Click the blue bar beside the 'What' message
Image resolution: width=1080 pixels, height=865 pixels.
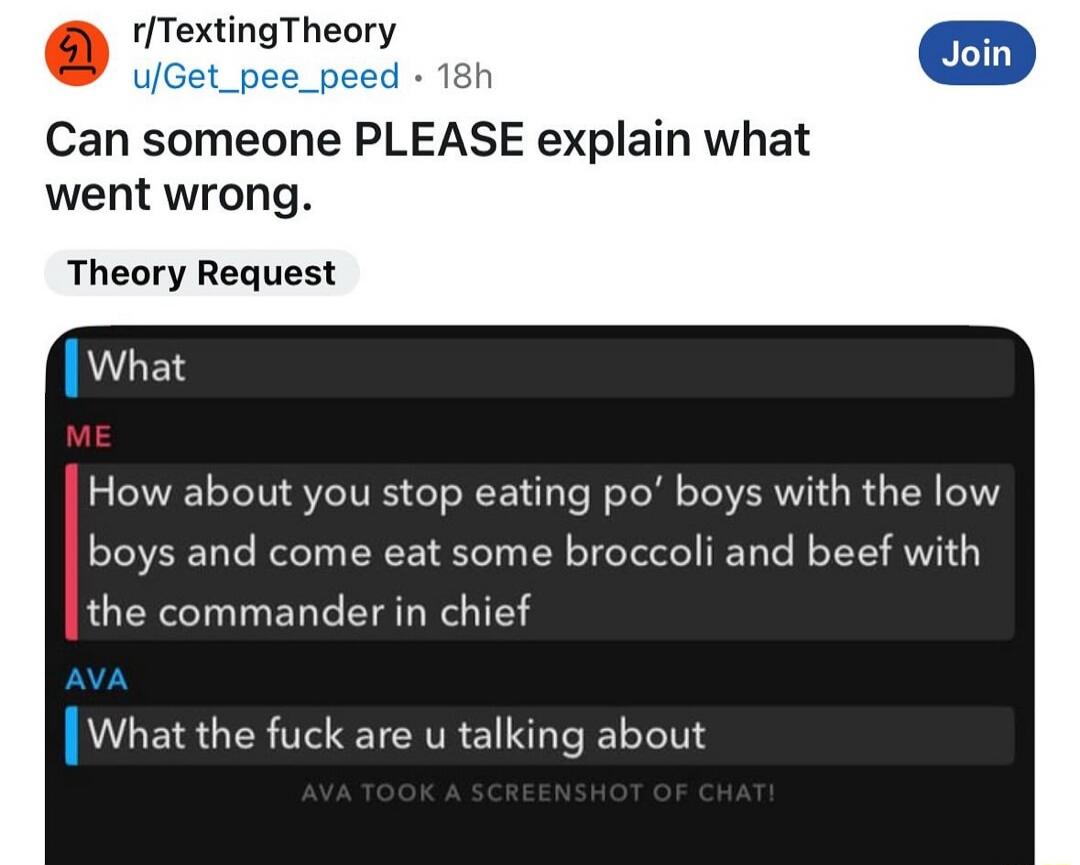click(72, 366)
